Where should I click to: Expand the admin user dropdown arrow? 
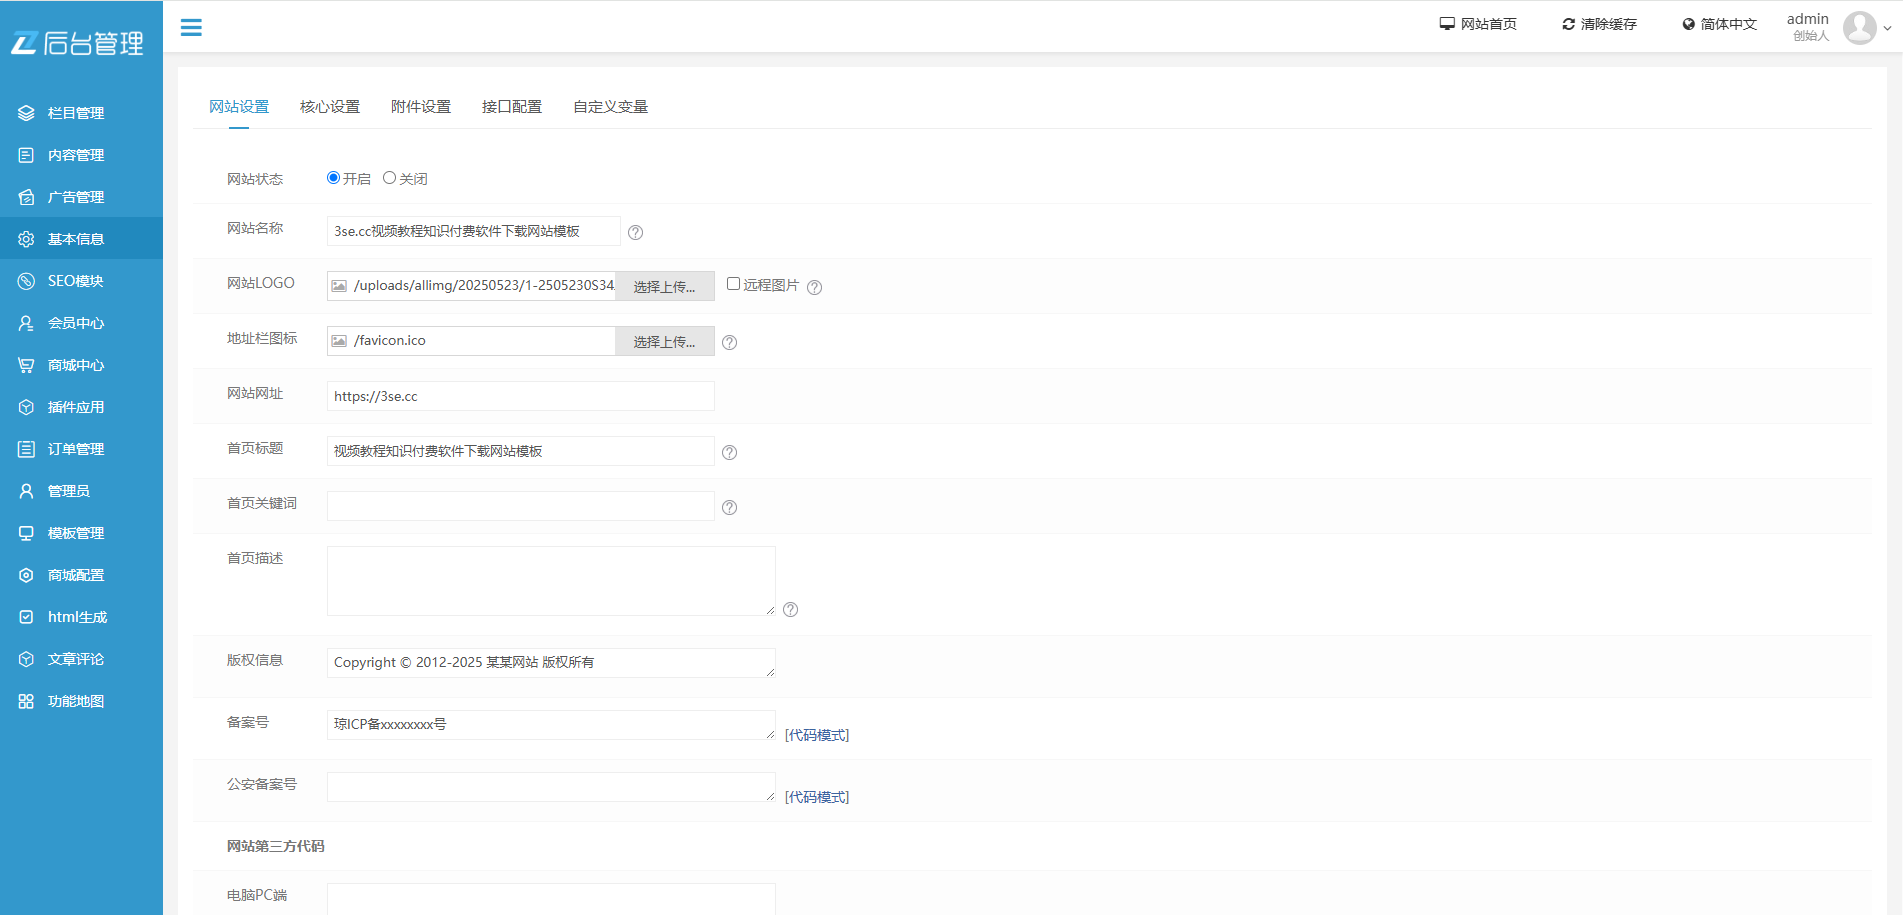coord(1888,28)
